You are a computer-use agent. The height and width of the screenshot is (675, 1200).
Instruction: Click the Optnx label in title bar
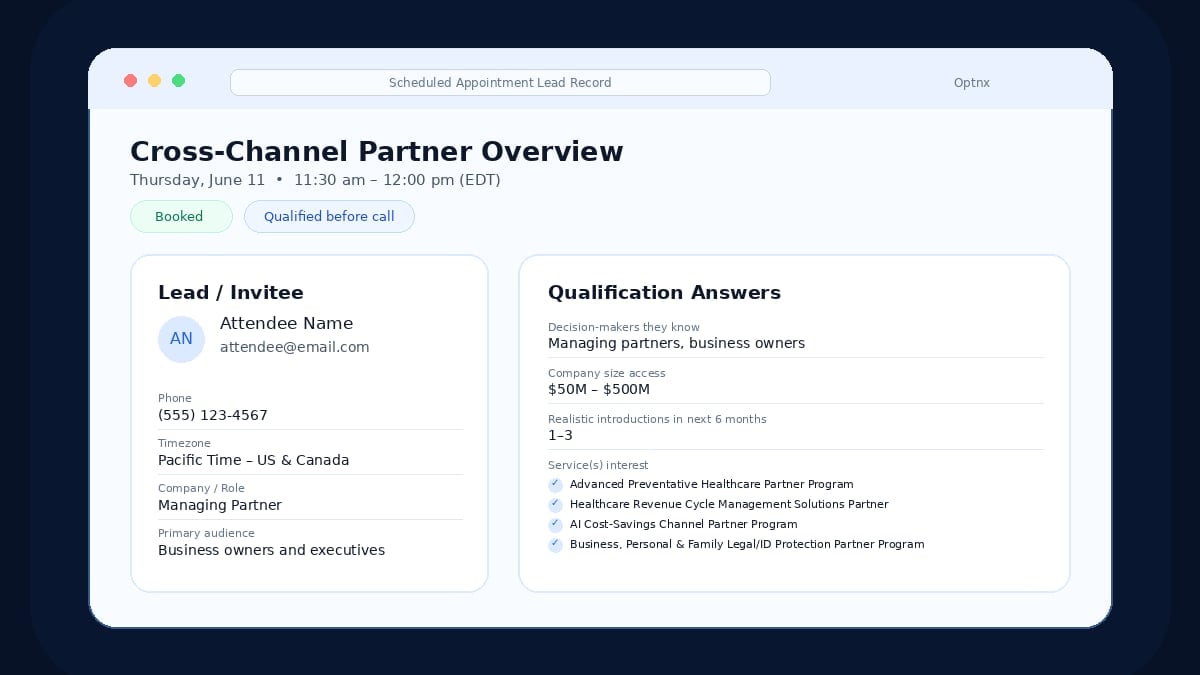click(971, 83)
